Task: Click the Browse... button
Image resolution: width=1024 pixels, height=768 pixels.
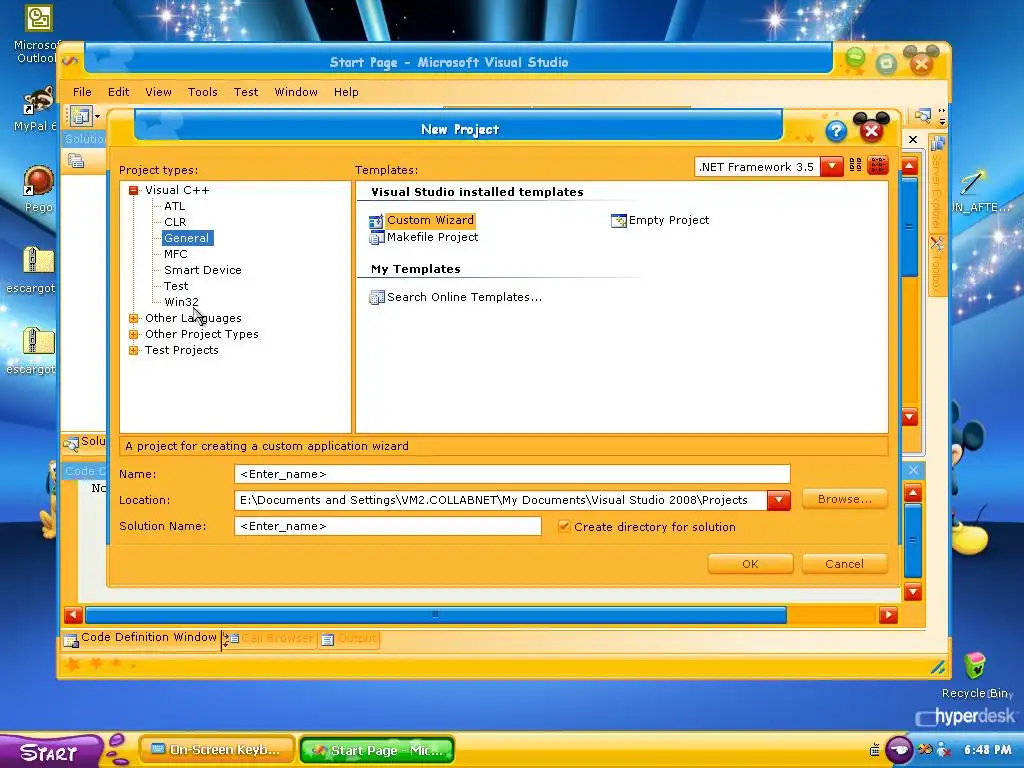Action: tap(844, 500)
